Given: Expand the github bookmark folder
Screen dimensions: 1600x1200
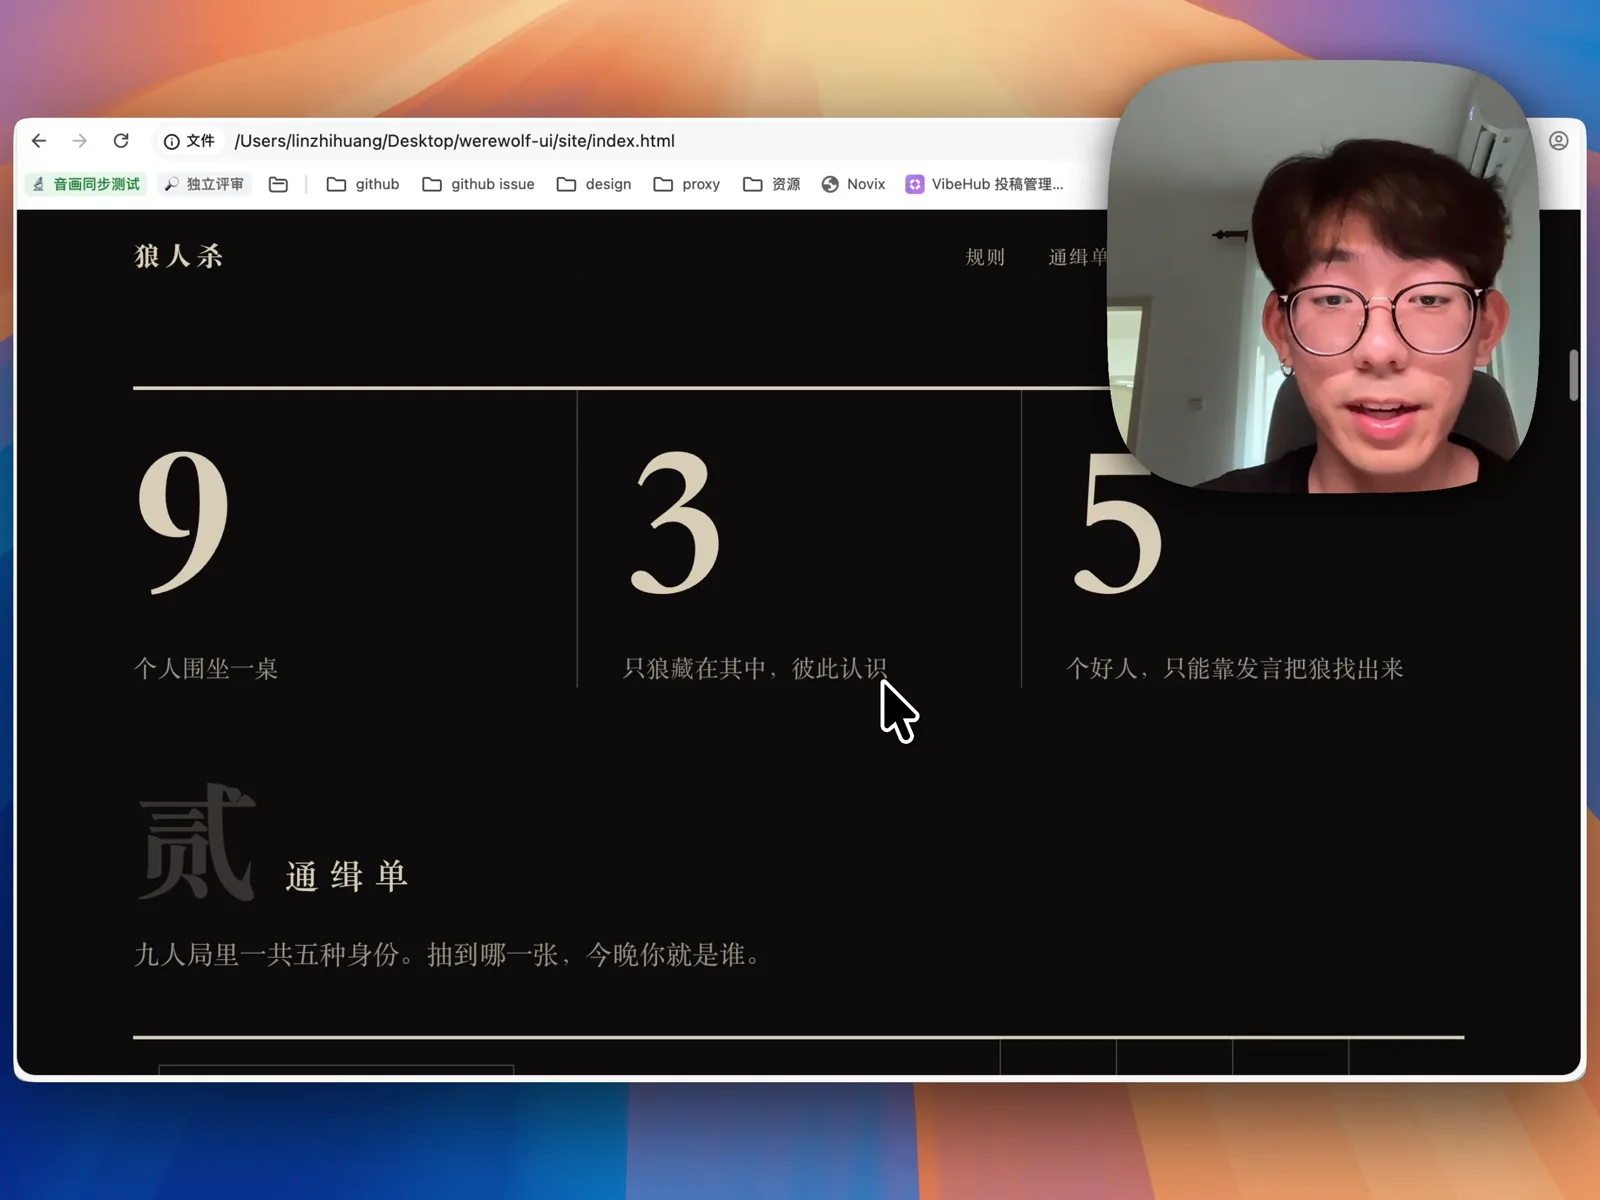Looking at the screenshot, I should pos(363,184).
